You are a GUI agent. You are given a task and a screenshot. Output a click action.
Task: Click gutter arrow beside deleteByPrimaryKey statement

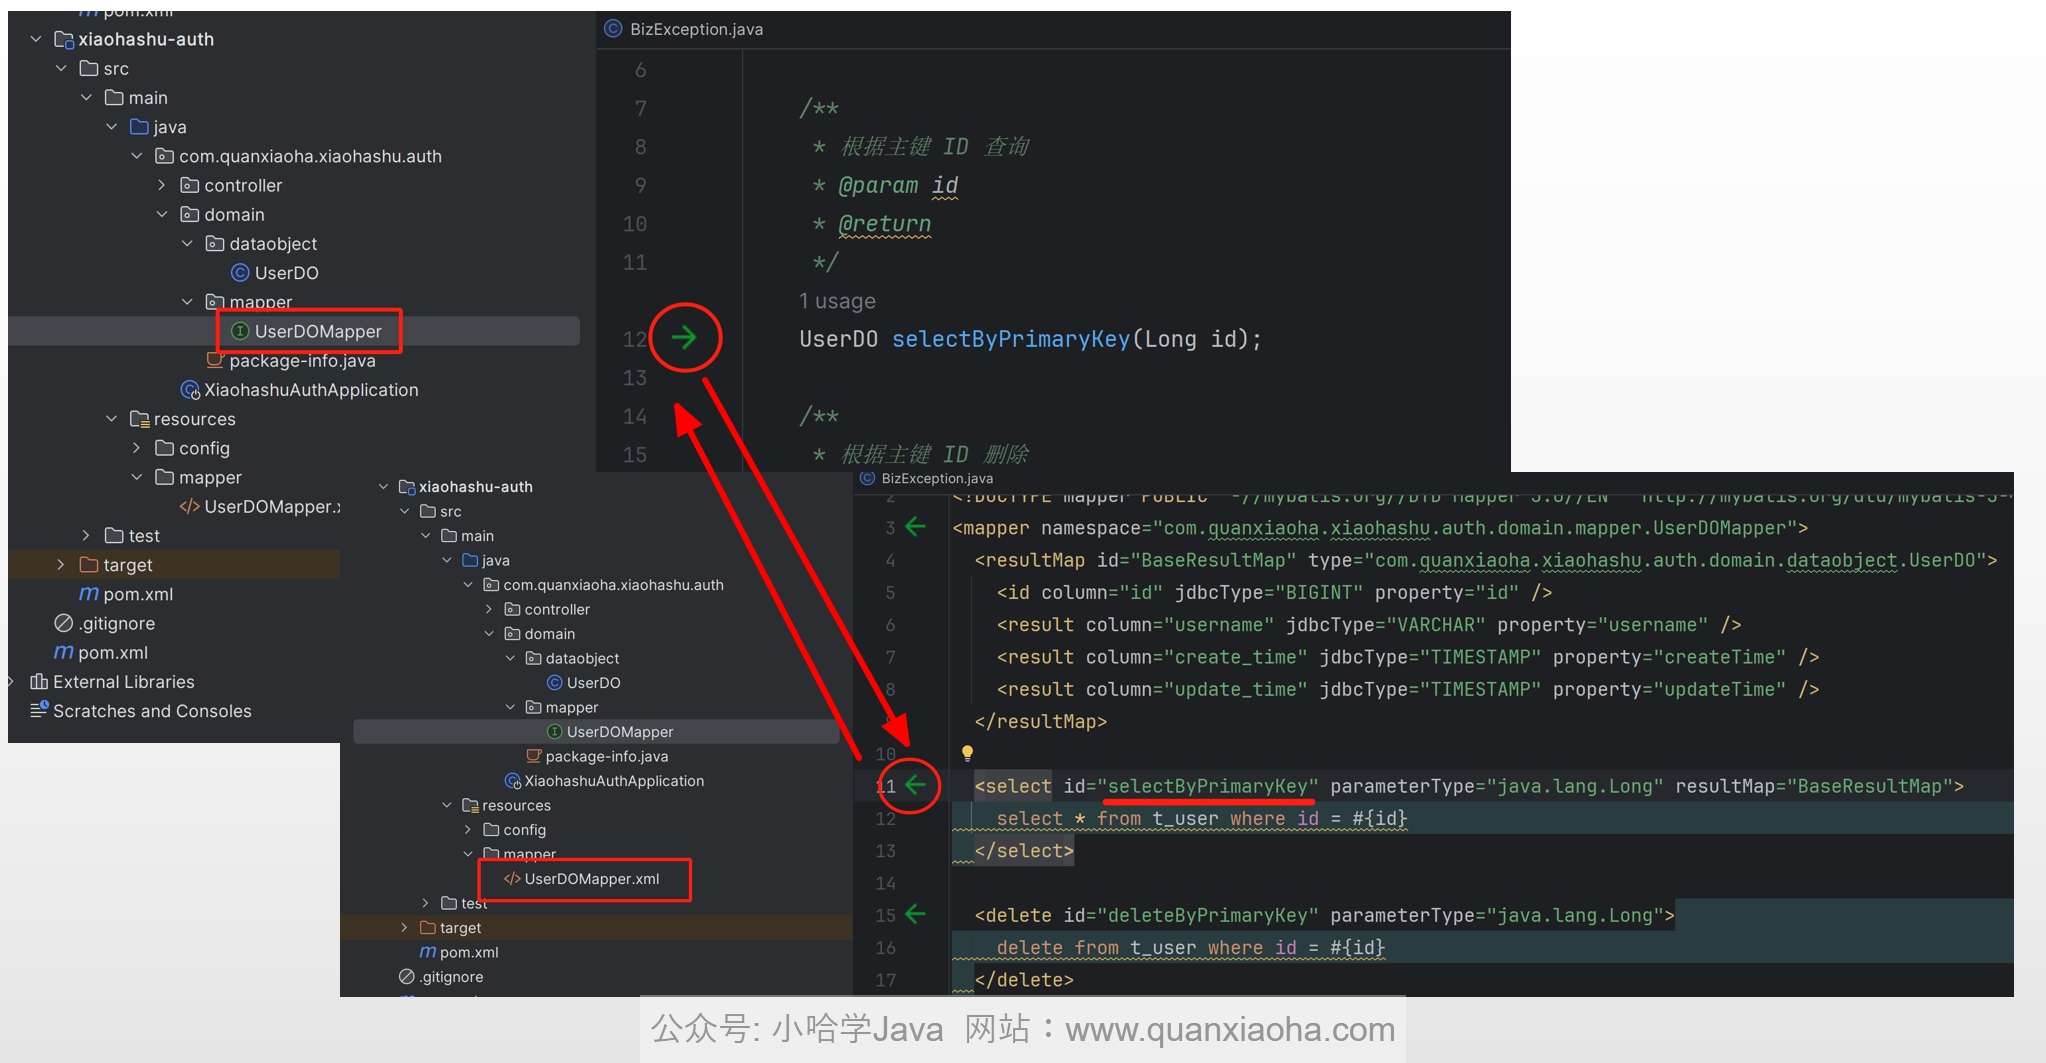[915, 914]
